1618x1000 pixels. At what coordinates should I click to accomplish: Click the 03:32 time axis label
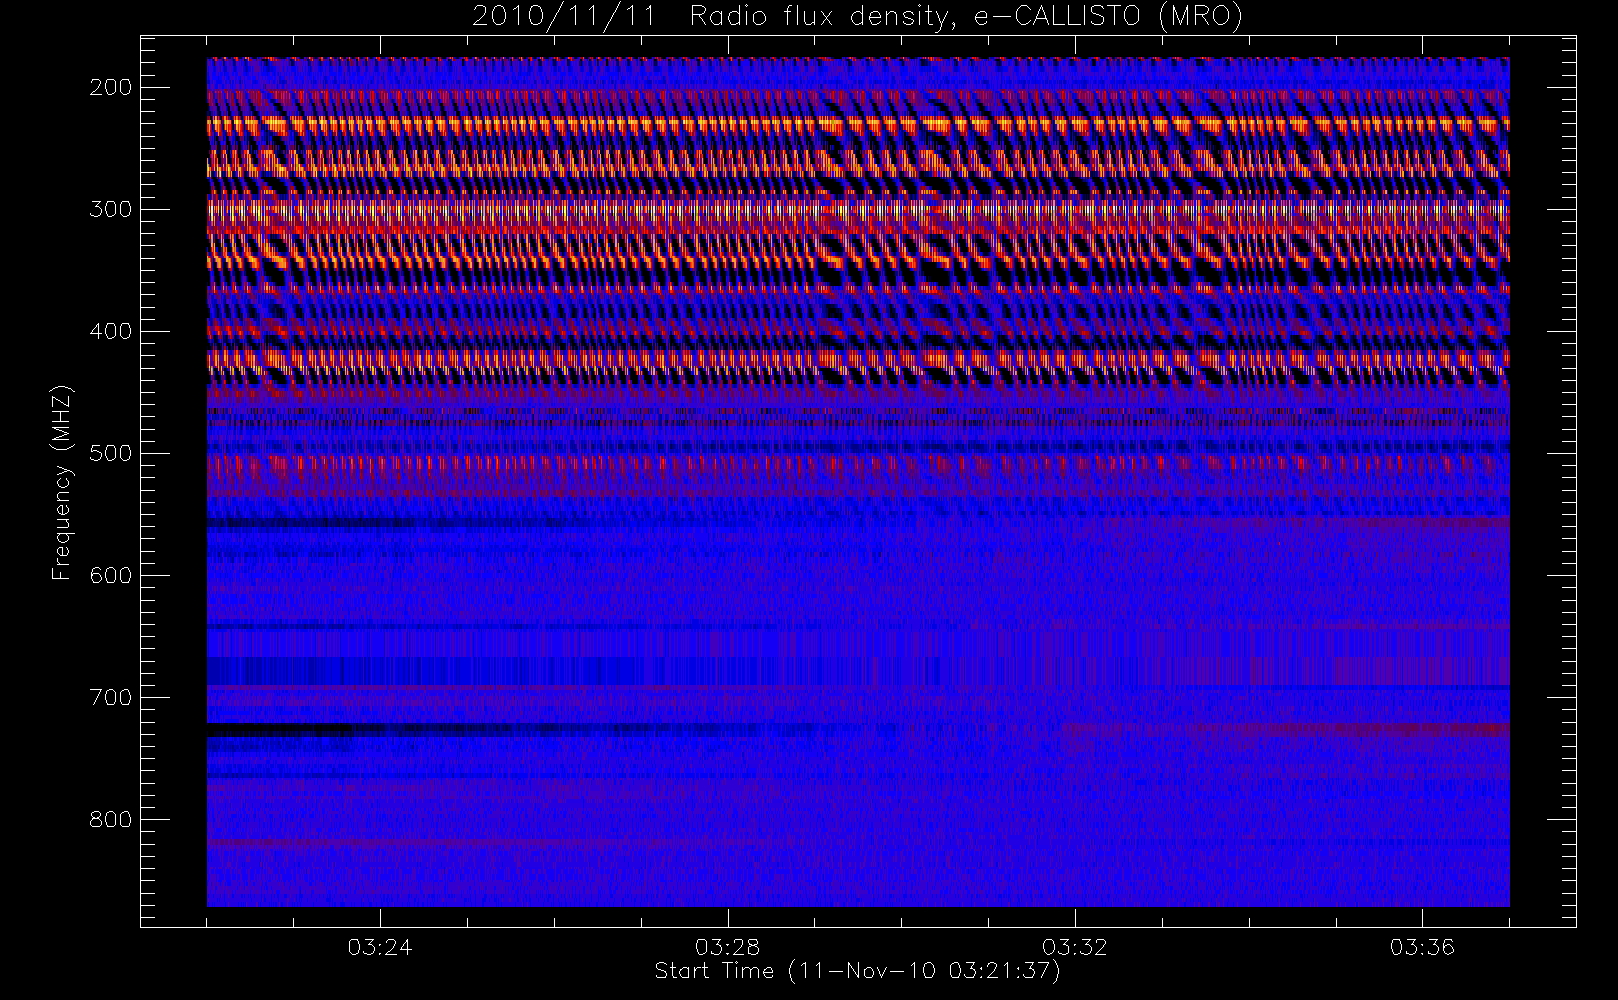(x=1075, y=947)
